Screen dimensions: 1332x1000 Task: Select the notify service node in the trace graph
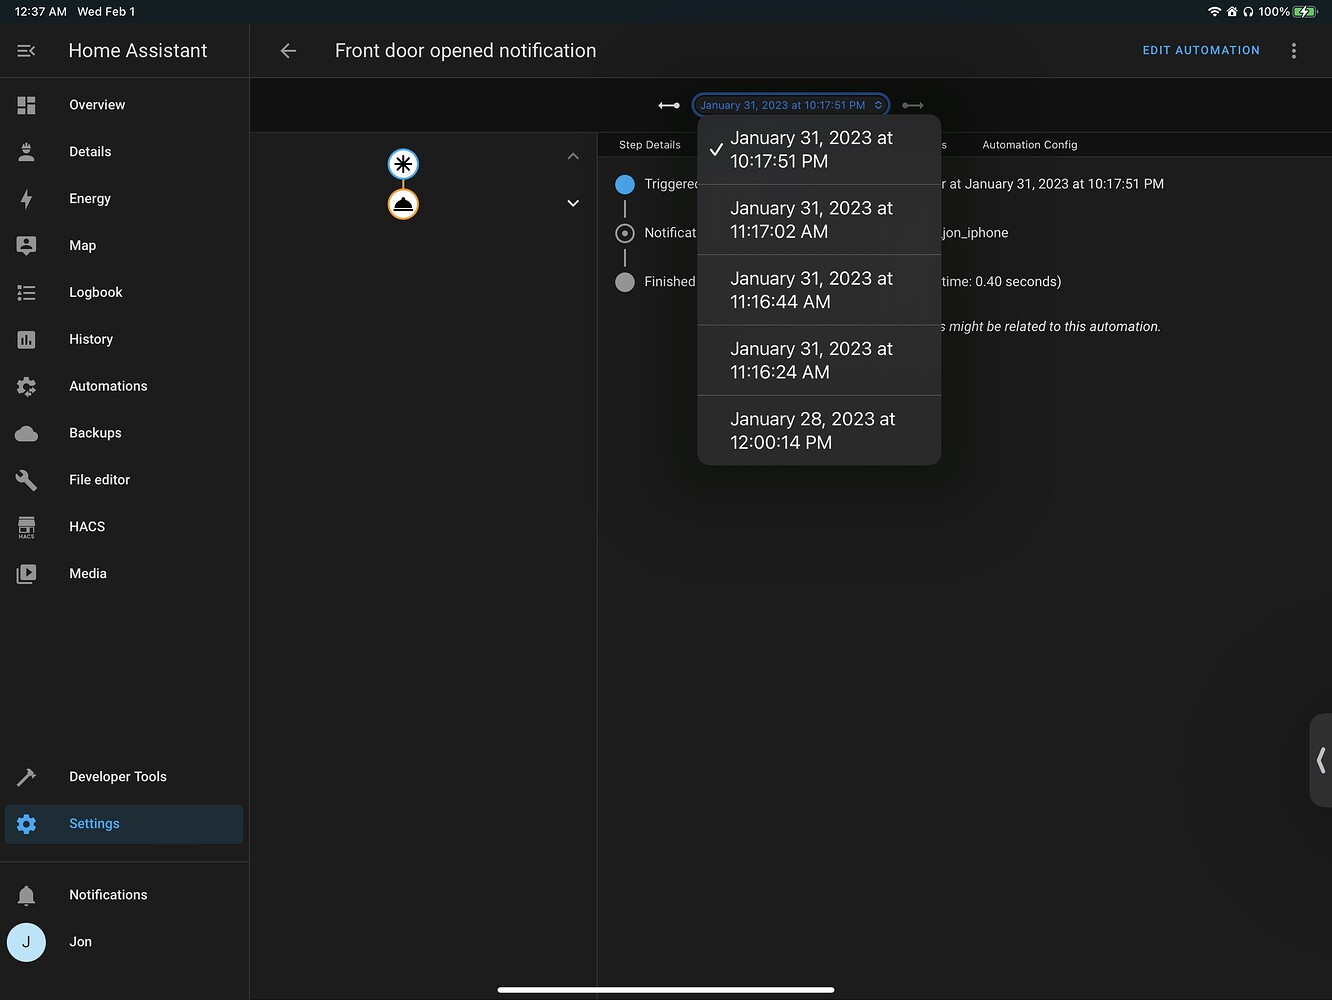[403, 203]
